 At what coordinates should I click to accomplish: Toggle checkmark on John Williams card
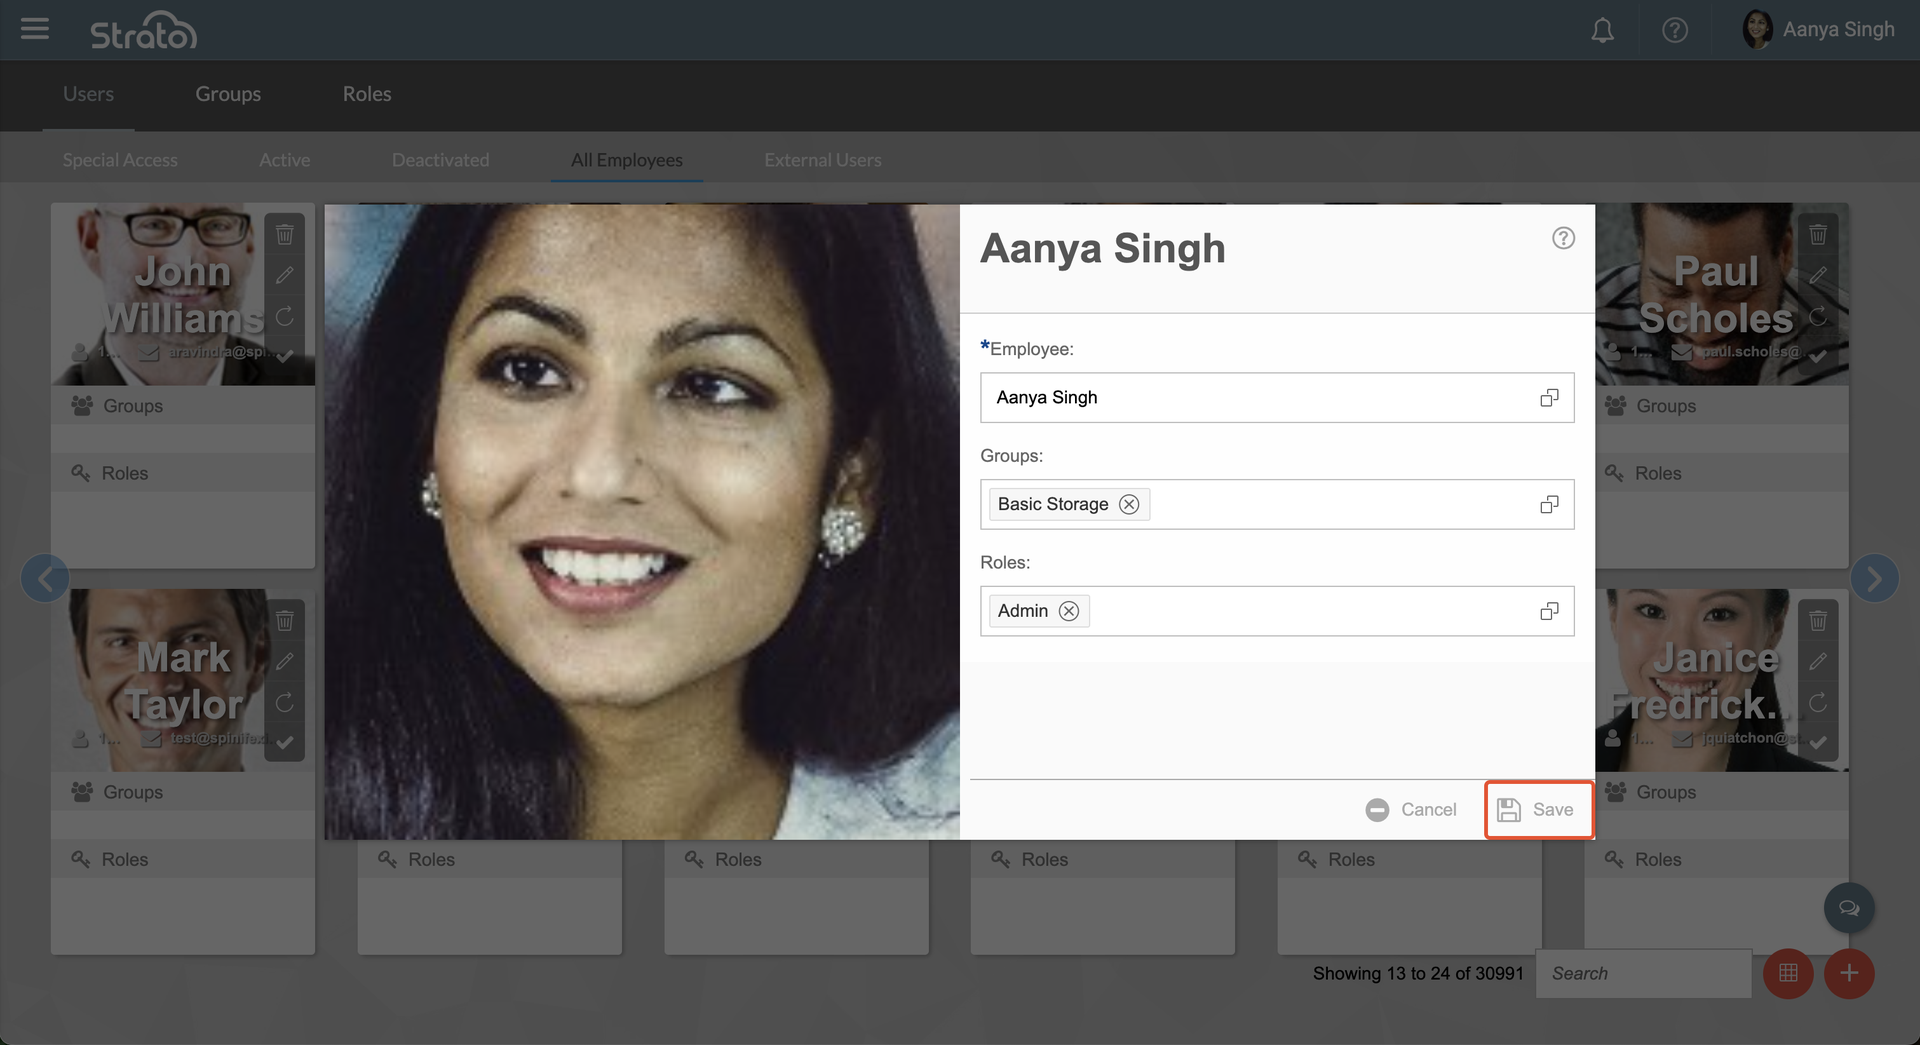click(285, 355)
